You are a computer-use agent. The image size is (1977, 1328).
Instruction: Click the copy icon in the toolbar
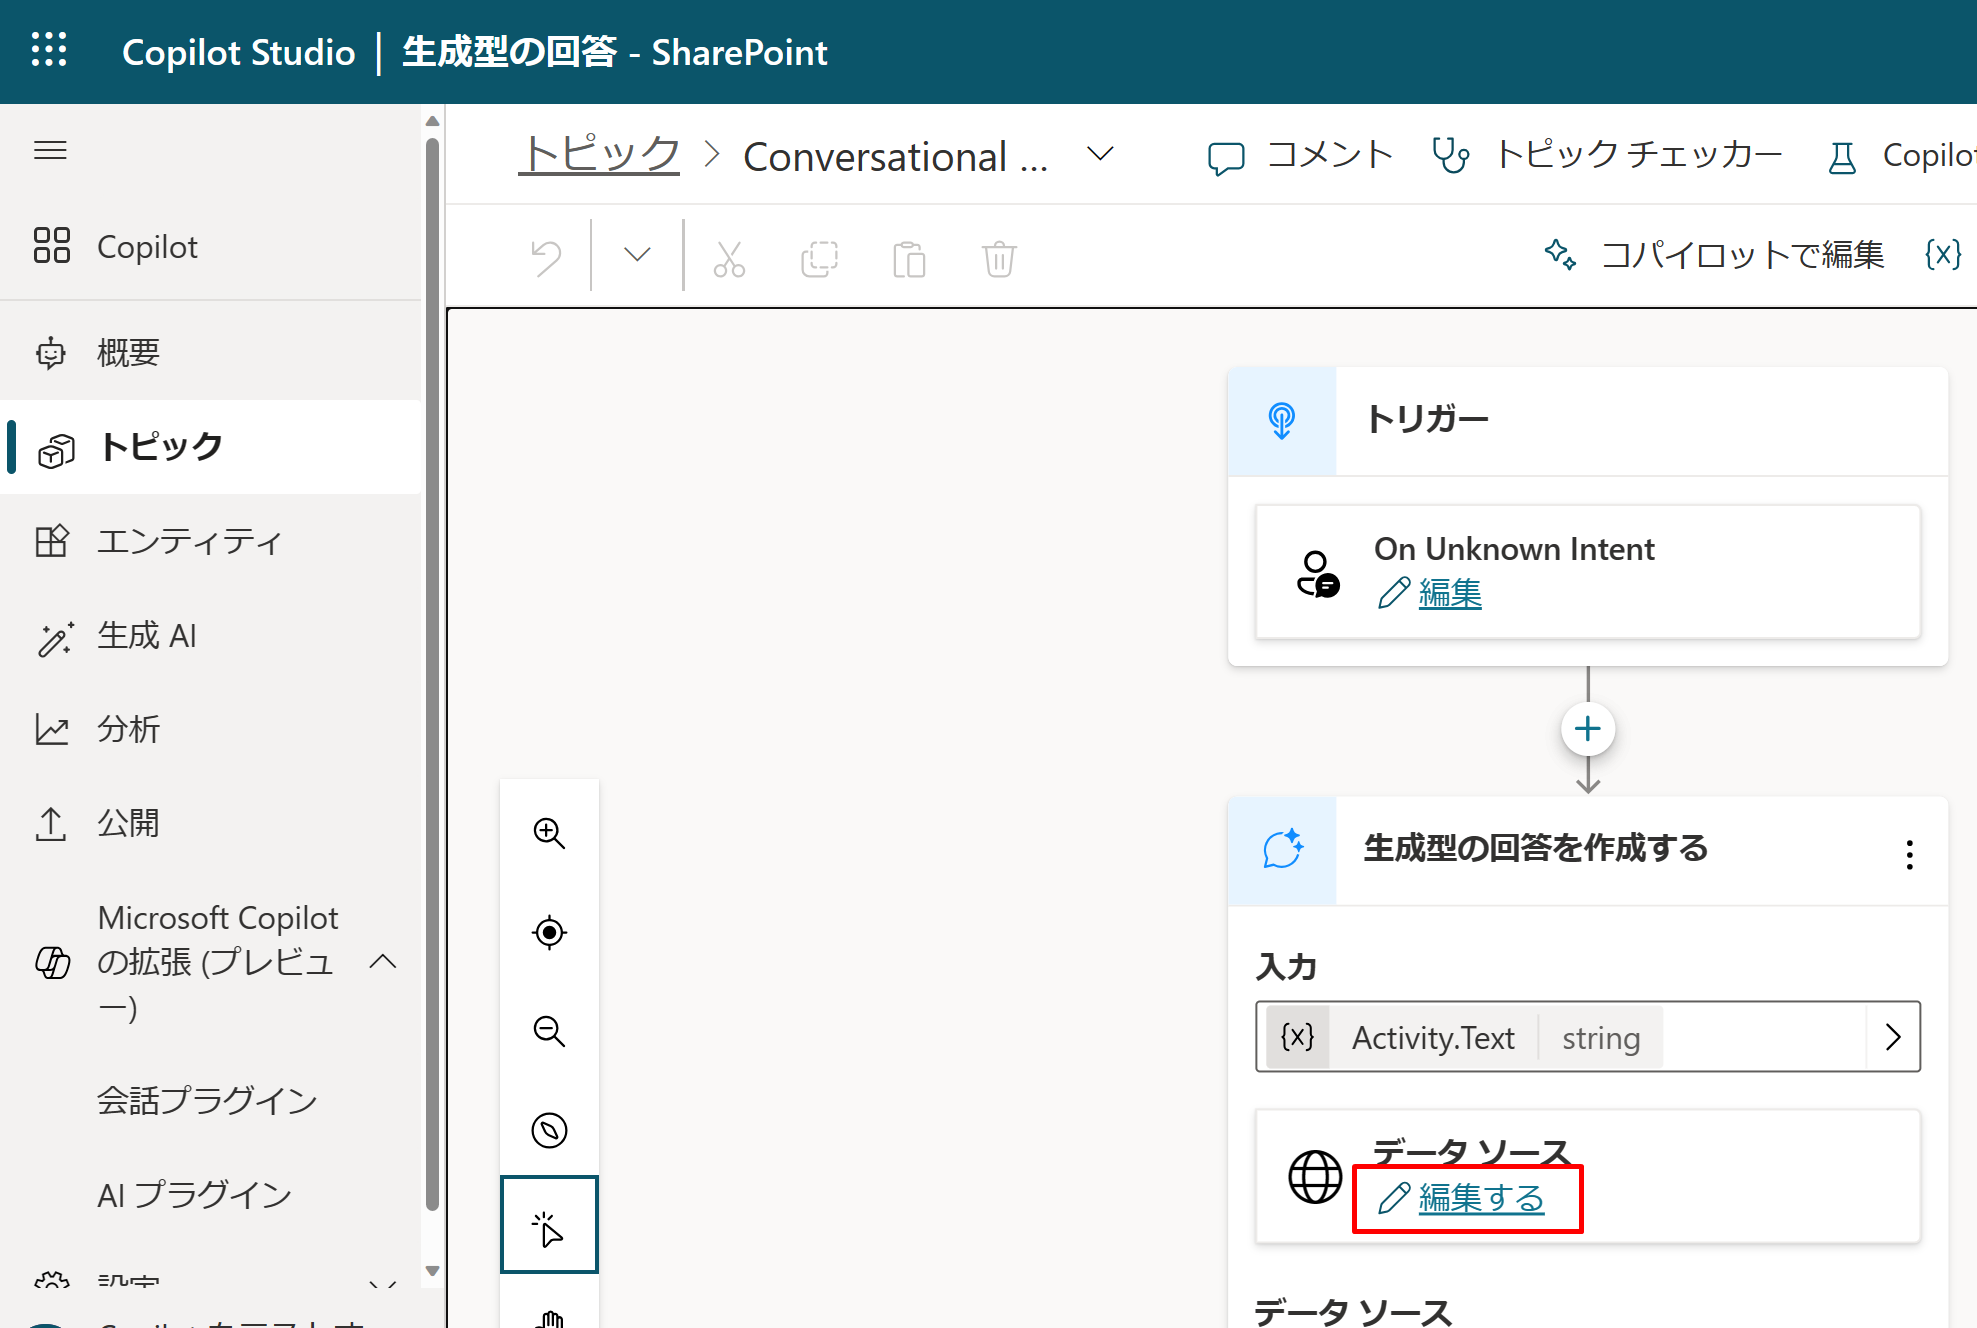pos(819,257)
